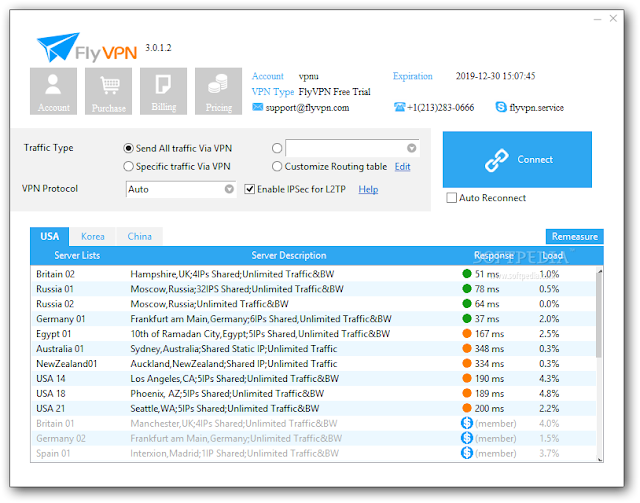Click the green status dot for Russia 01
Viewport: 640px width, 503px height.
tap(467, 289)
